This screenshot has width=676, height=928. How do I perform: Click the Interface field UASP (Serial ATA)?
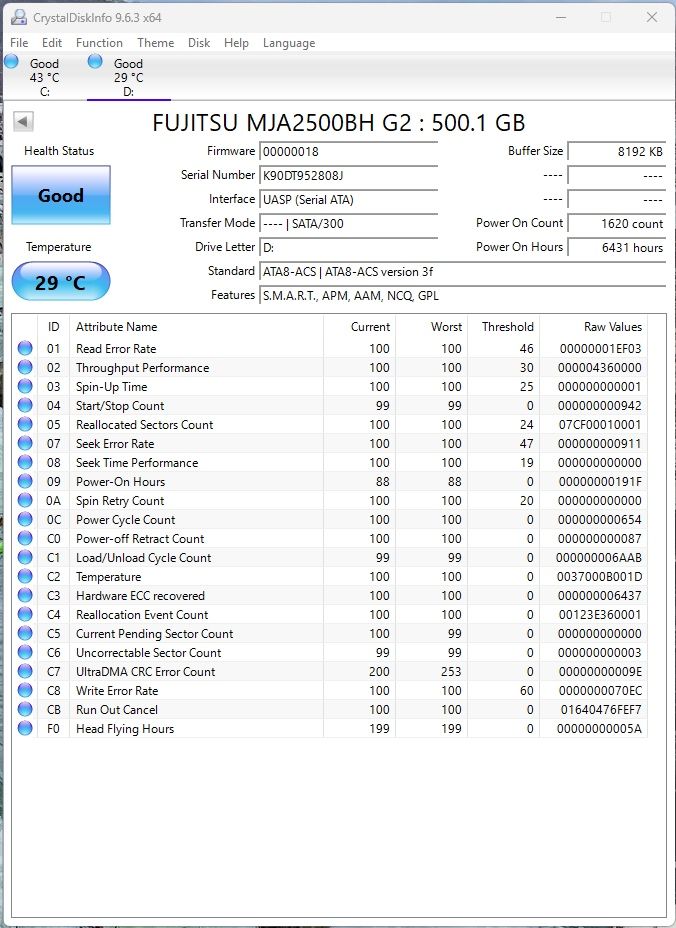(348, 199)
